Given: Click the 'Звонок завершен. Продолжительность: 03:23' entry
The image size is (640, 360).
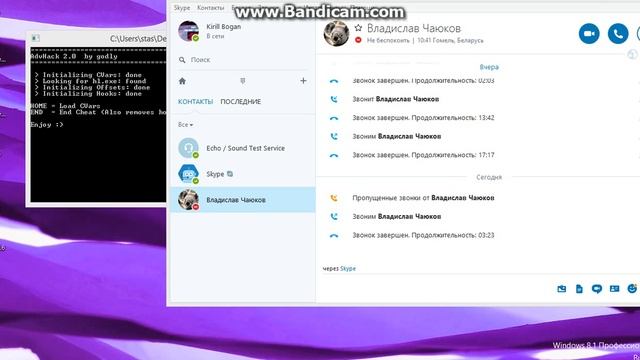Looking at the screenshot, I should pyautogui.click(x=423, y=236).
